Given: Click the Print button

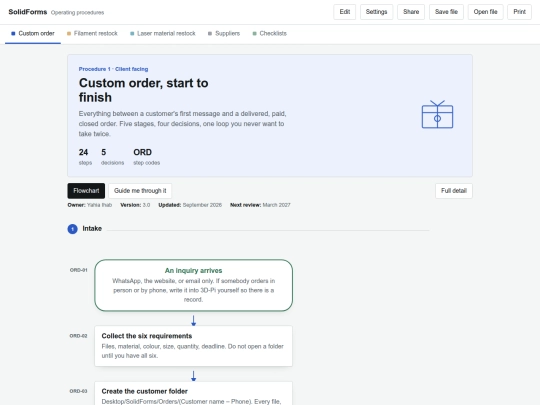Looking at the screenshot, I should tap(519, 12).
